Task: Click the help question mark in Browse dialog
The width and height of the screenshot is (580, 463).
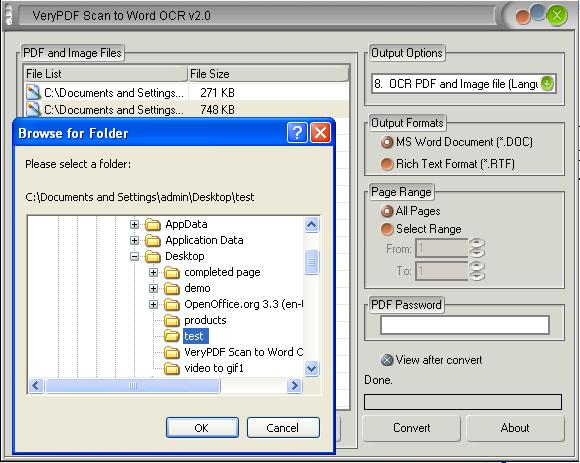Action: pyautogui.click(x=297, y=132)
